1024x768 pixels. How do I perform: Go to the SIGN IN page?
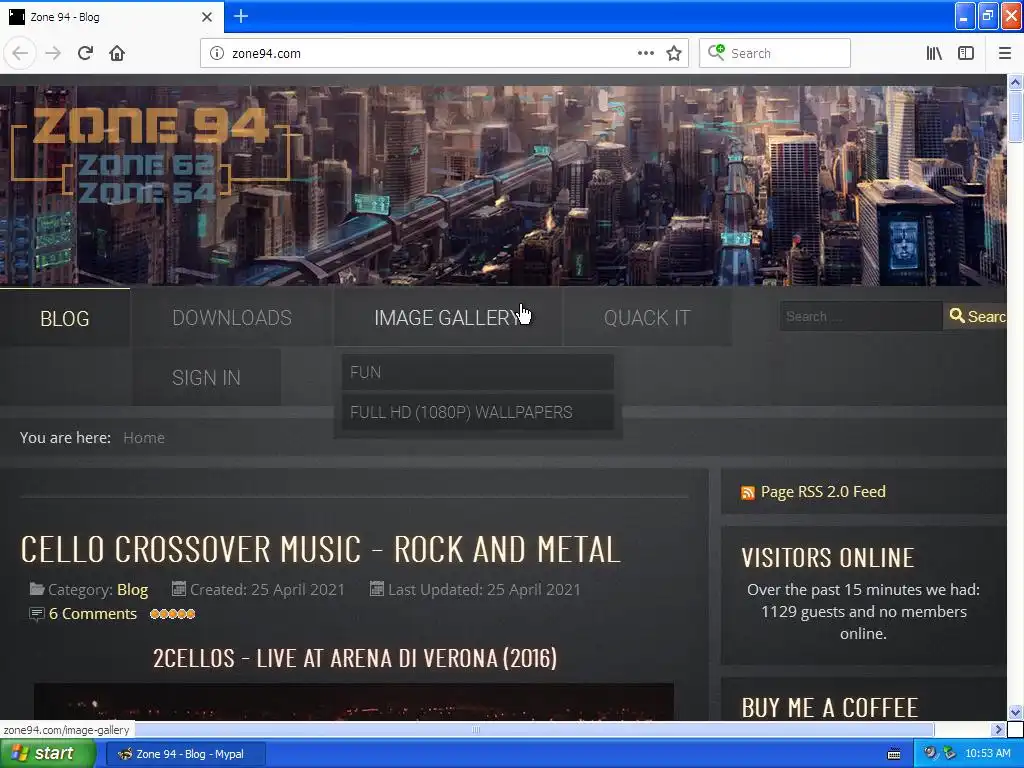pos(206,377)
